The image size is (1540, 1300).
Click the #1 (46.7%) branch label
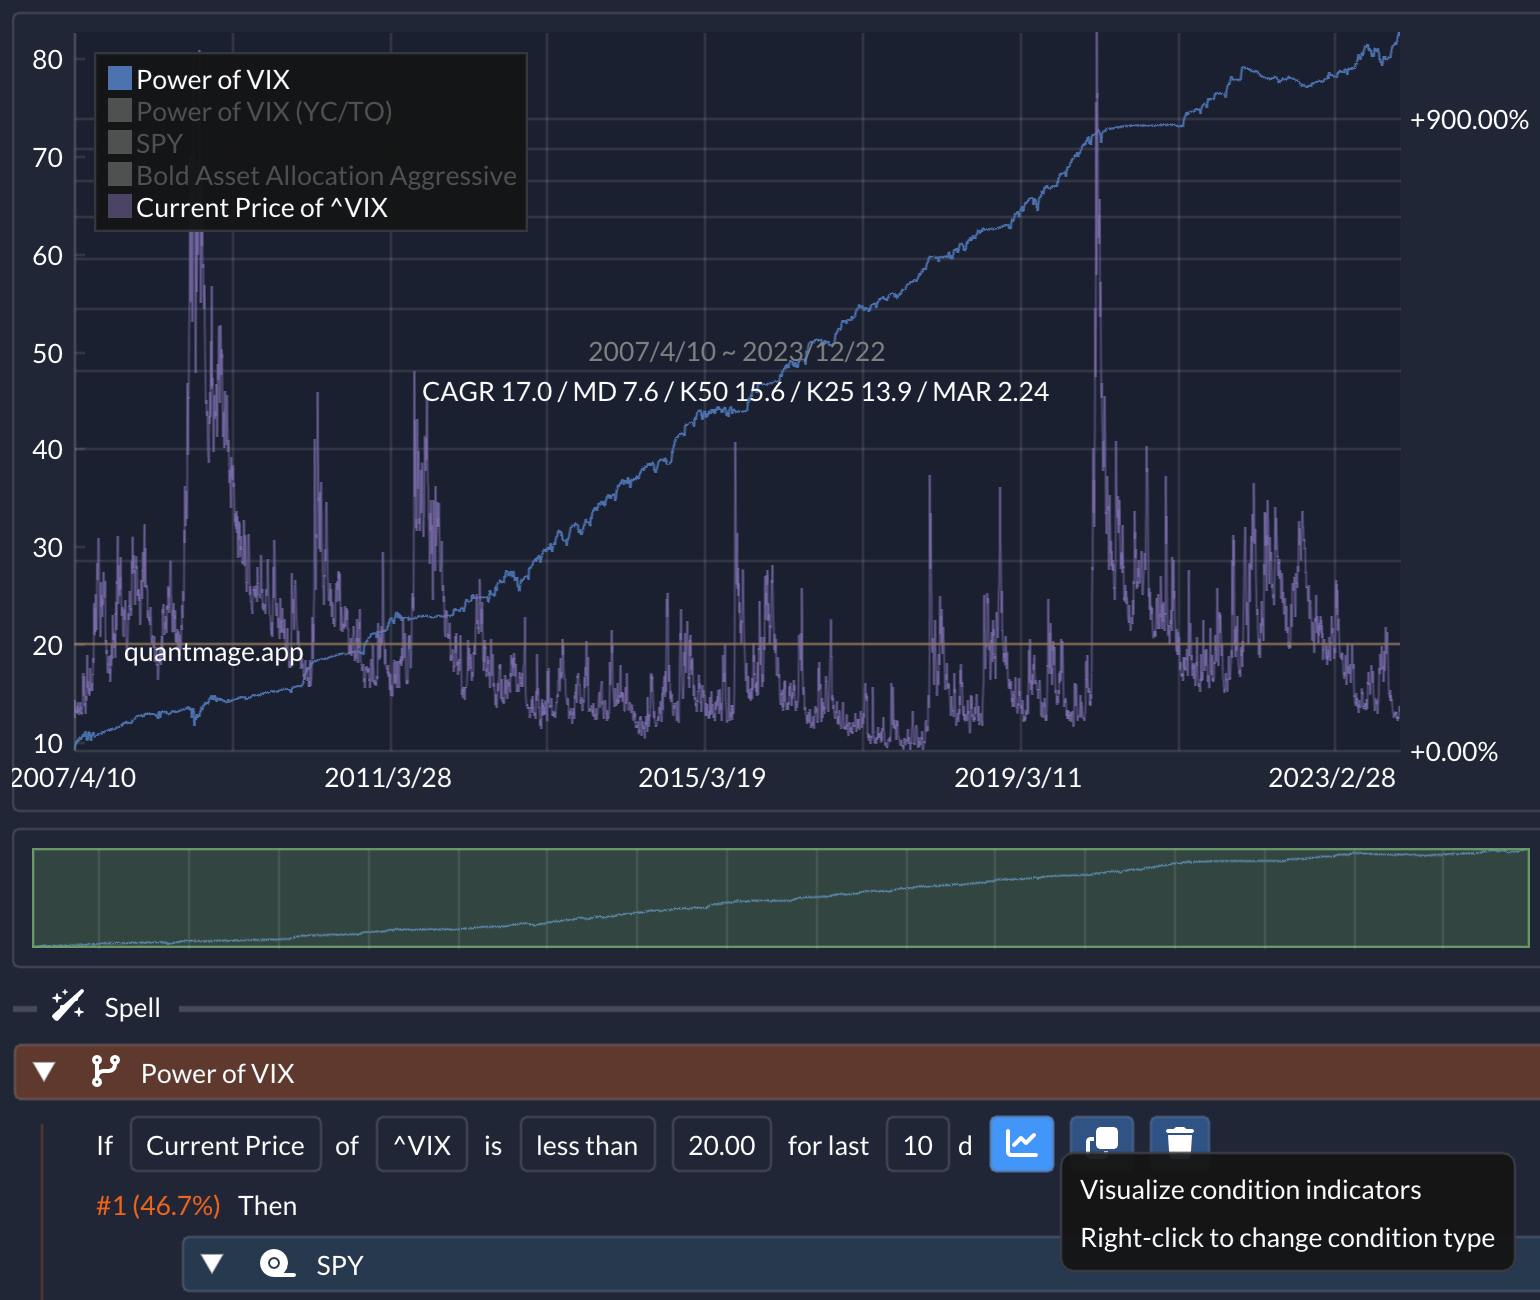click(158, 1205)
